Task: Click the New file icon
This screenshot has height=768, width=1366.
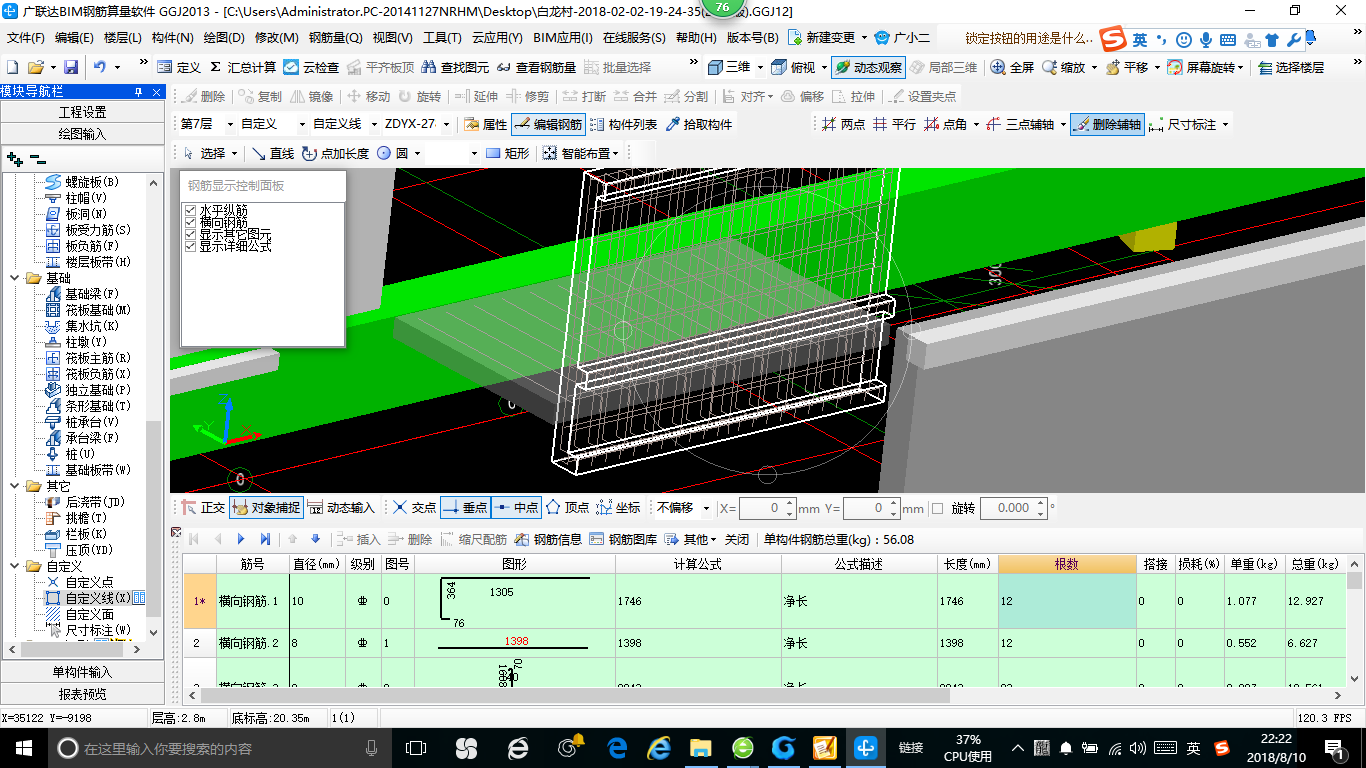Action: tap(13, 67)
